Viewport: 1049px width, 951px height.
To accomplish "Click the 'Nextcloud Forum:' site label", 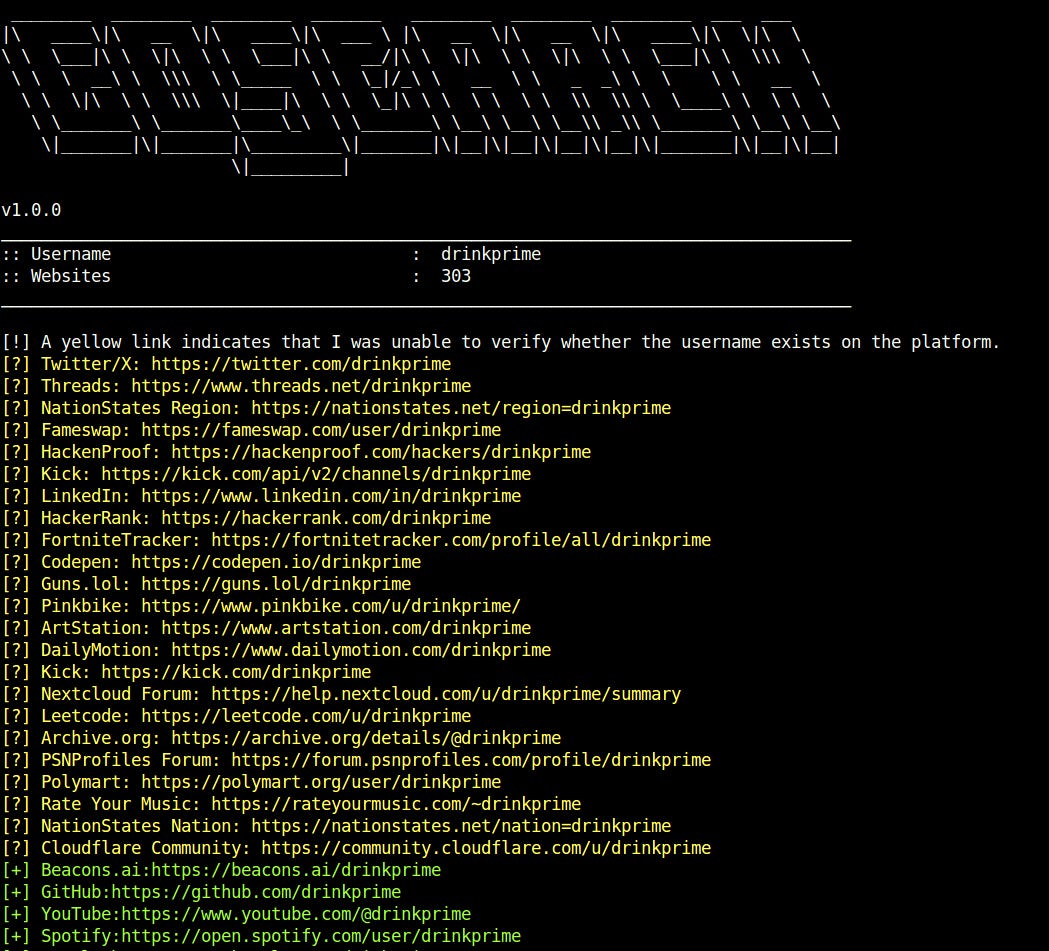I will pos(121,694).
